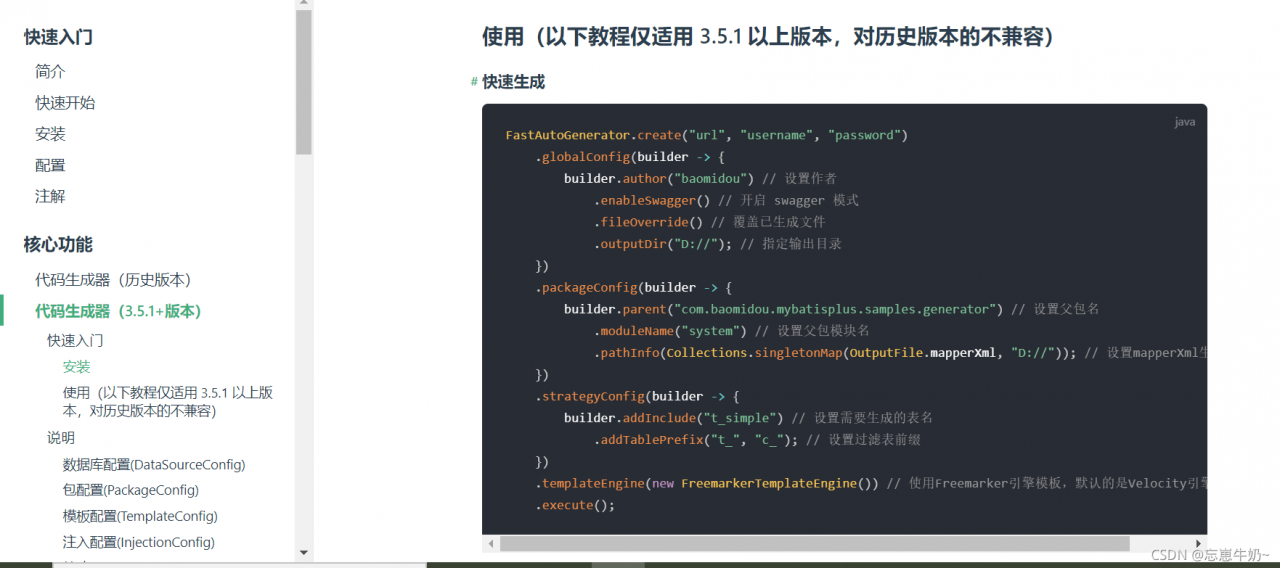1280x568 pixels.
Task: Click the .fileOverride() code line
Action: pos(709,222)
